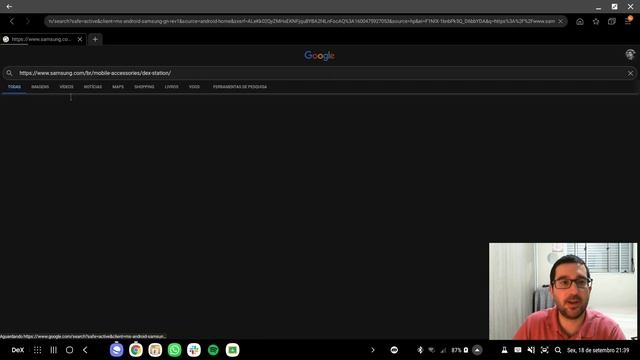Click the browser address bar URL
The image size is (640, 360).
click(x=301, y=21)
